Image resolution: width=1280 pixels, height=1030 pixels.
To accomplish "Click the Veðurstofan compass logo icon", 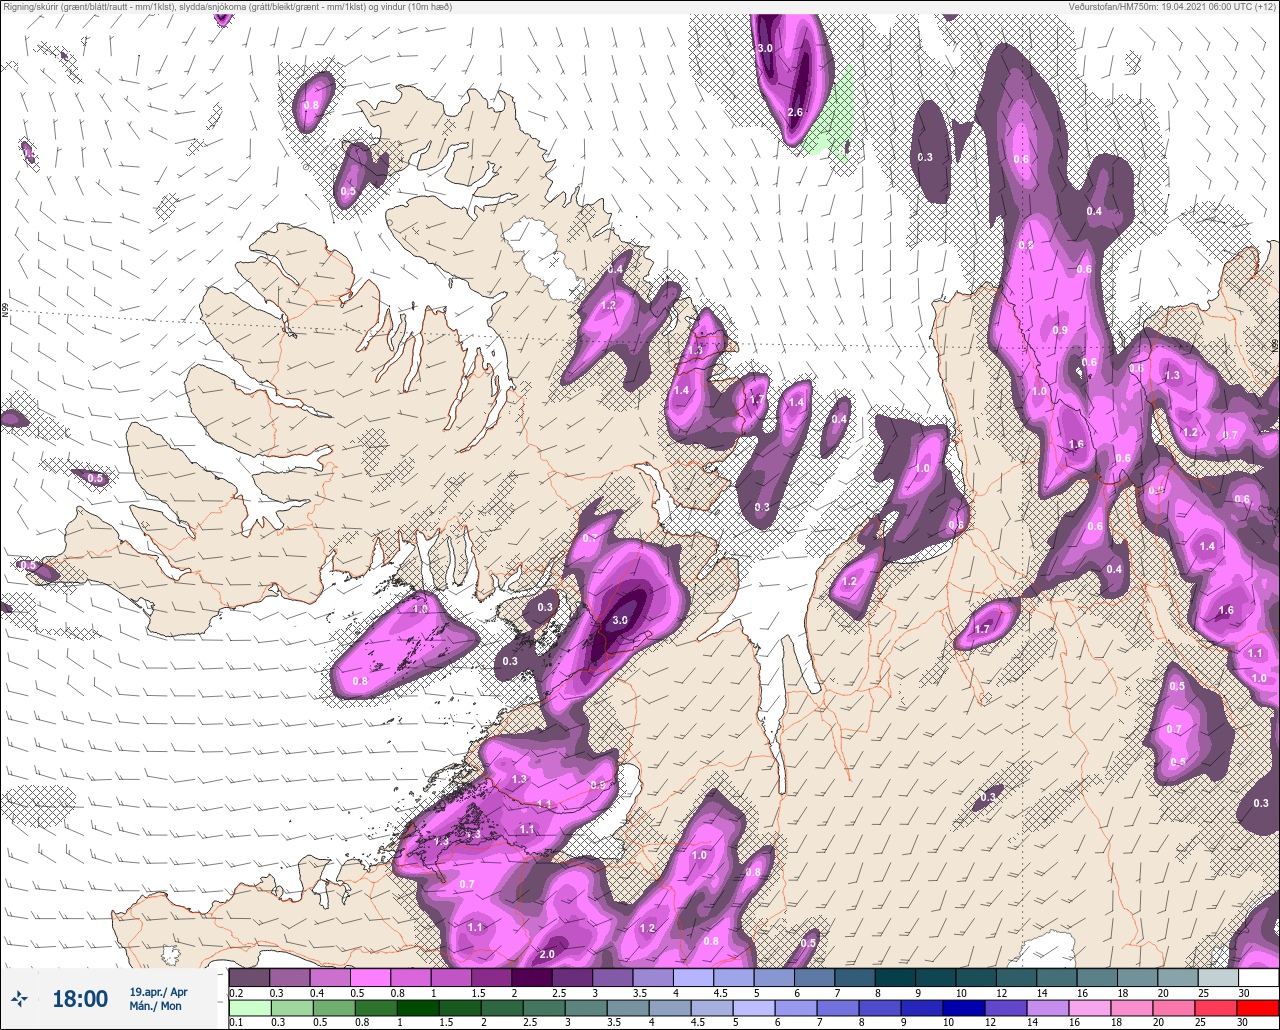I will [20, 998].
